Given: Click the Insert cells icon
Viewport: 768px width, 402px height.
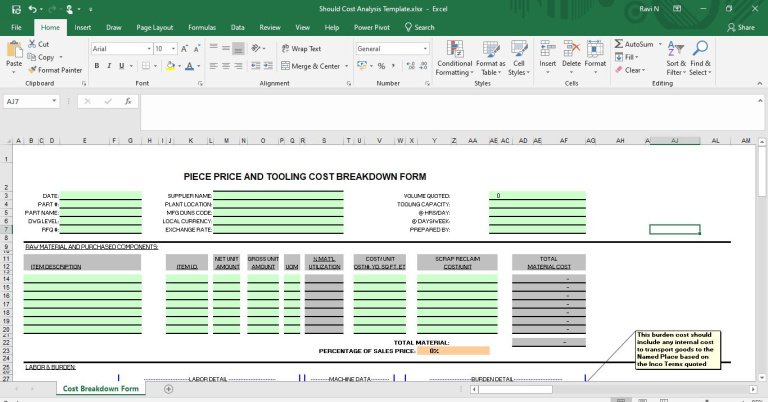Looking at the screenshot, I should click(x=548, y=50).
